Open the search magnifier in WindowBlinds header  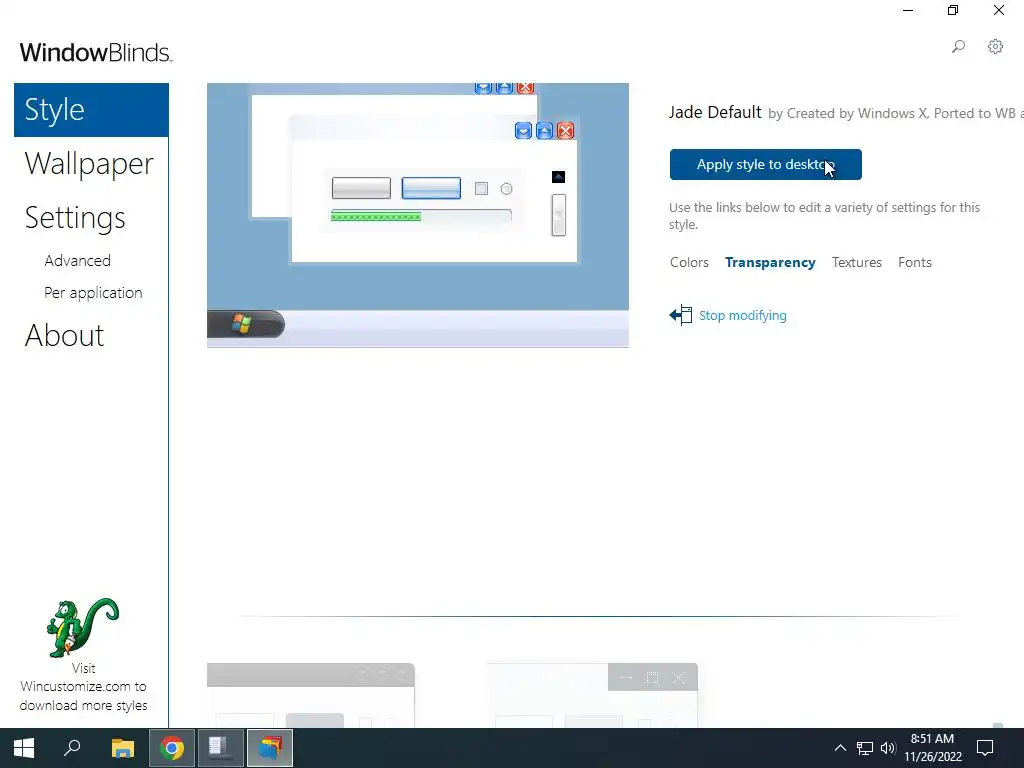[958, 46]
